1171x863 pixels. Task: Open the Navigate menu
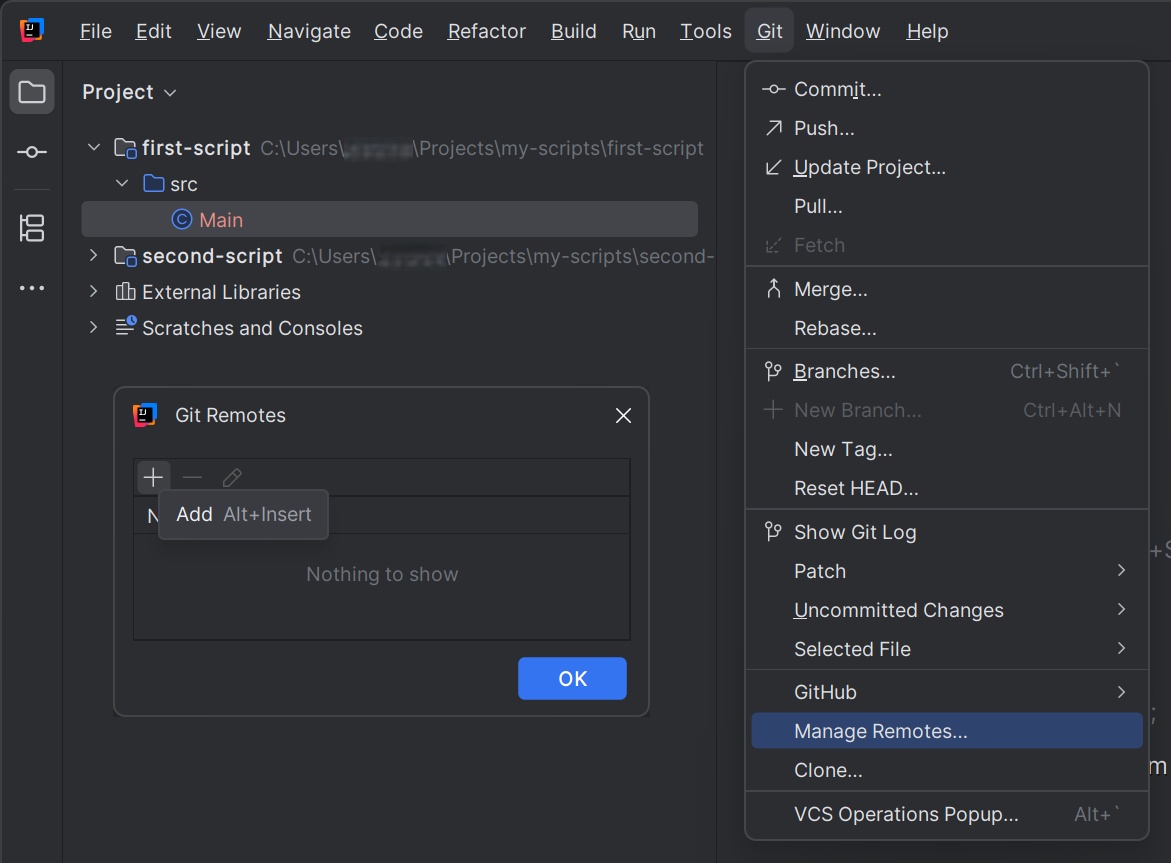pos(309,31)
